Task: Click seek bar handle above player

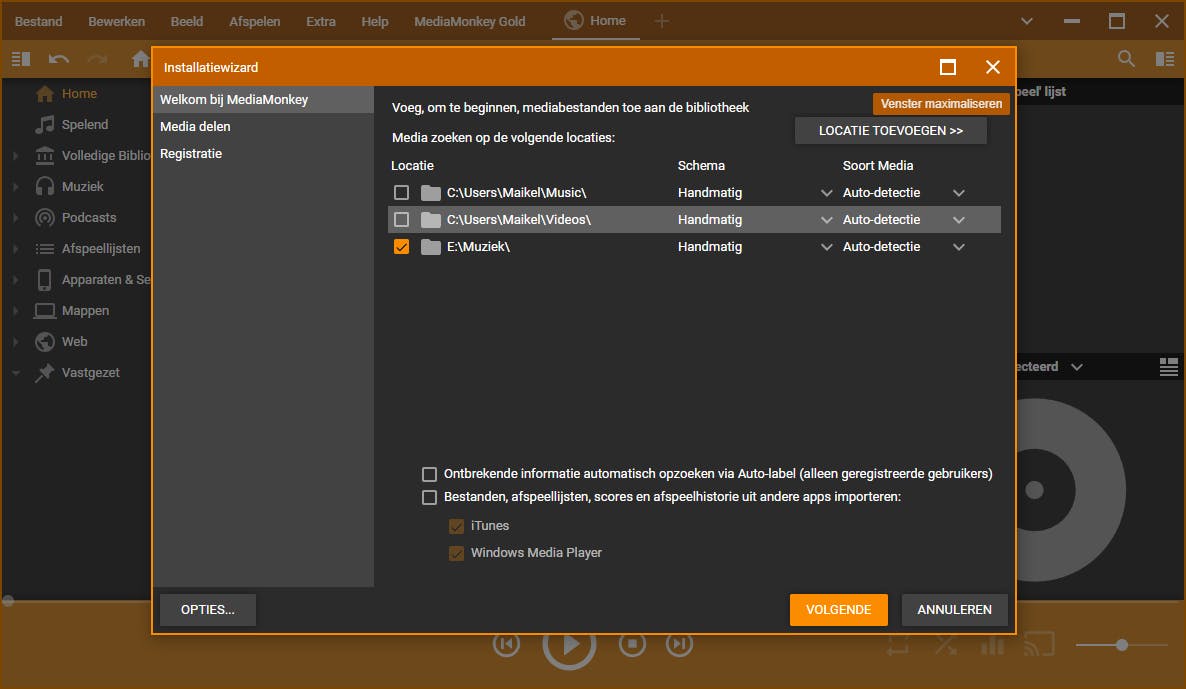Action: [x=8, y=601]
